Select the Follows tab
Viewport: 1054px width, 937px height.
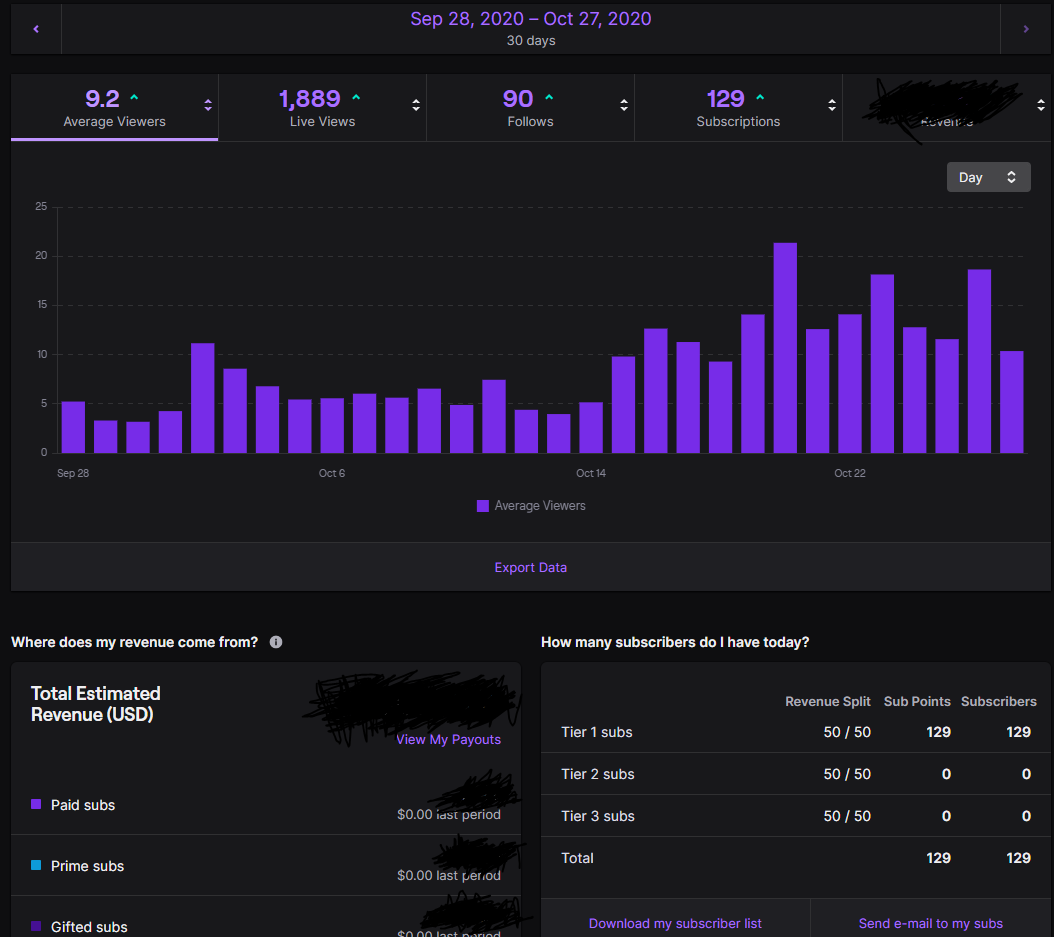(x=530, y=108)
